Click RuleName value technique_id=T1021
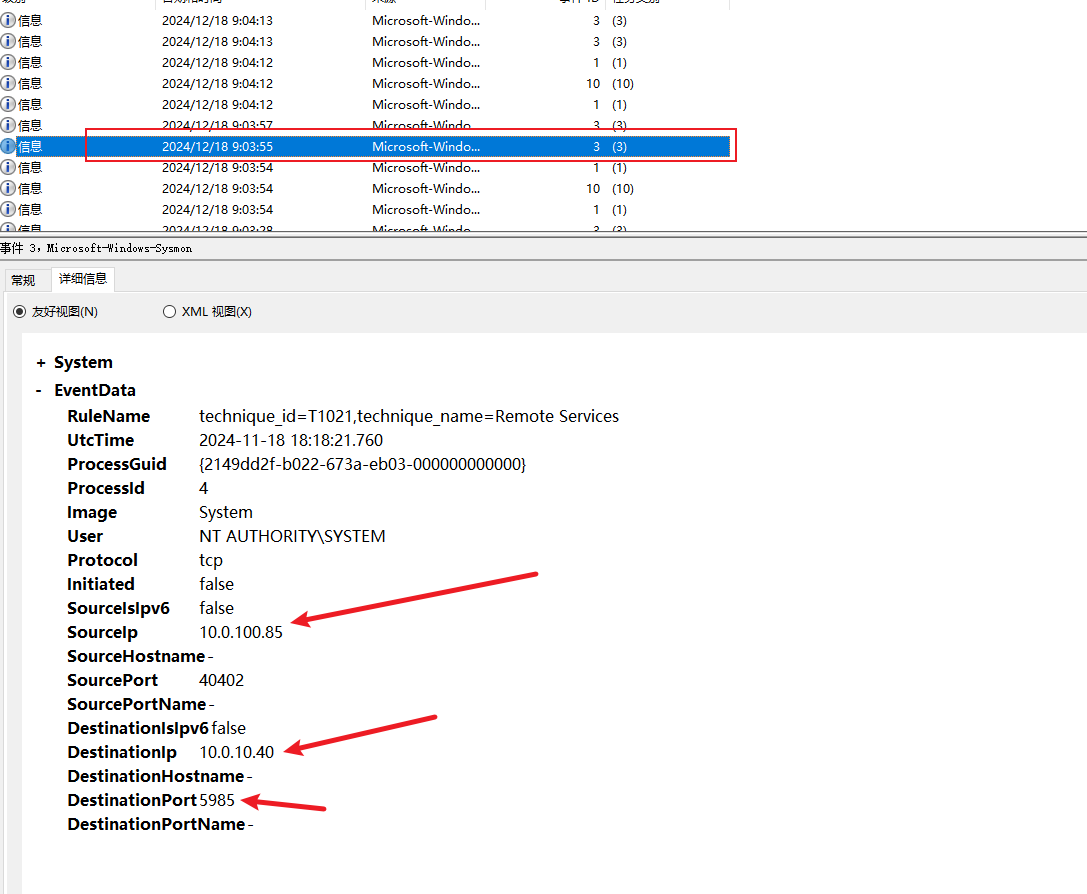Image resolution: width=1087 pixels, height=894 pixels. (x=409, y=416)
